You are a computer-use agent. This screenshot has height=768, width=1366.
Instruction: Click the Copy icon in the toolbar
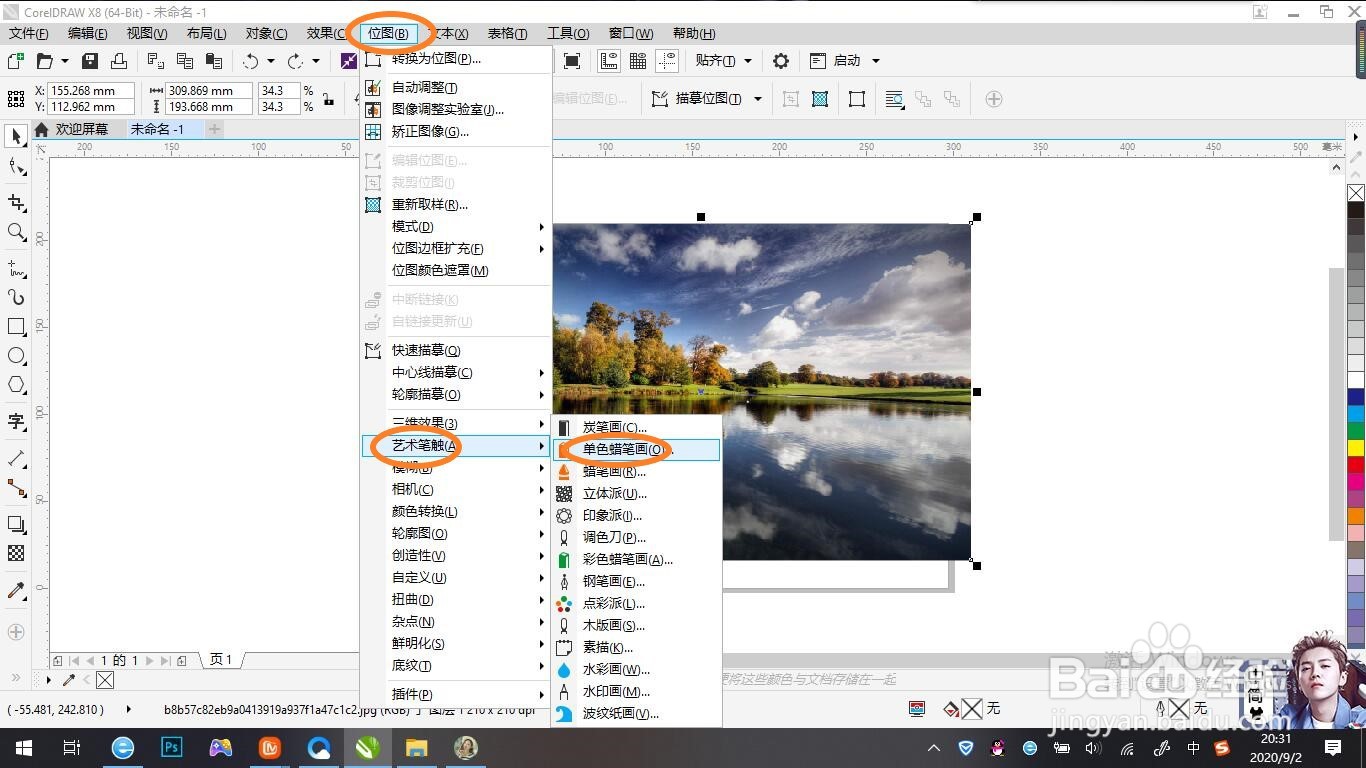(x=184, y=61)
